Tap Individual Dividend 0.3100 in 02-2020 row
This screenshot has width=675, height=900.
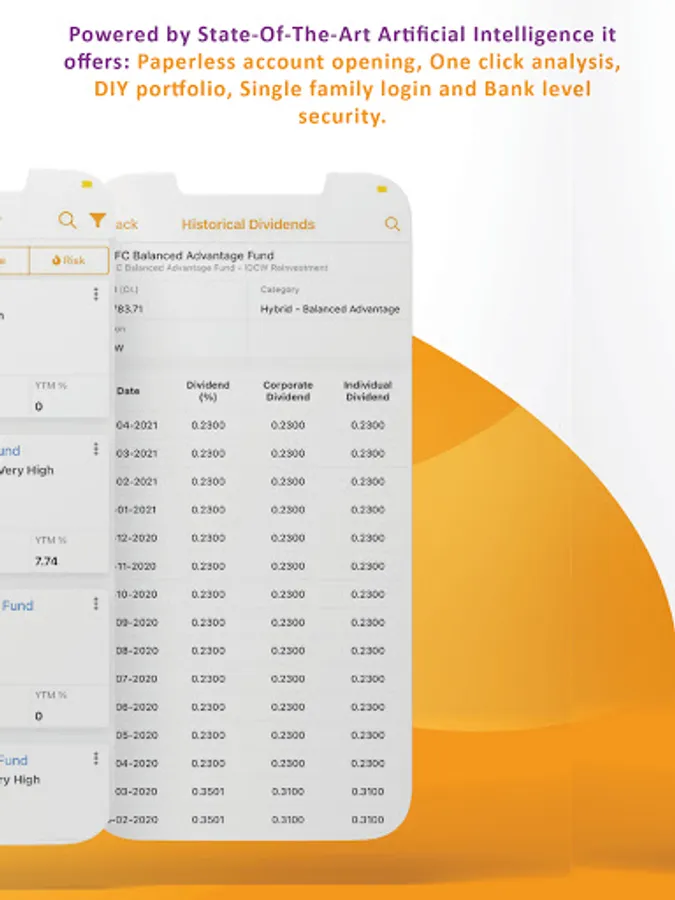coord(367,820)
